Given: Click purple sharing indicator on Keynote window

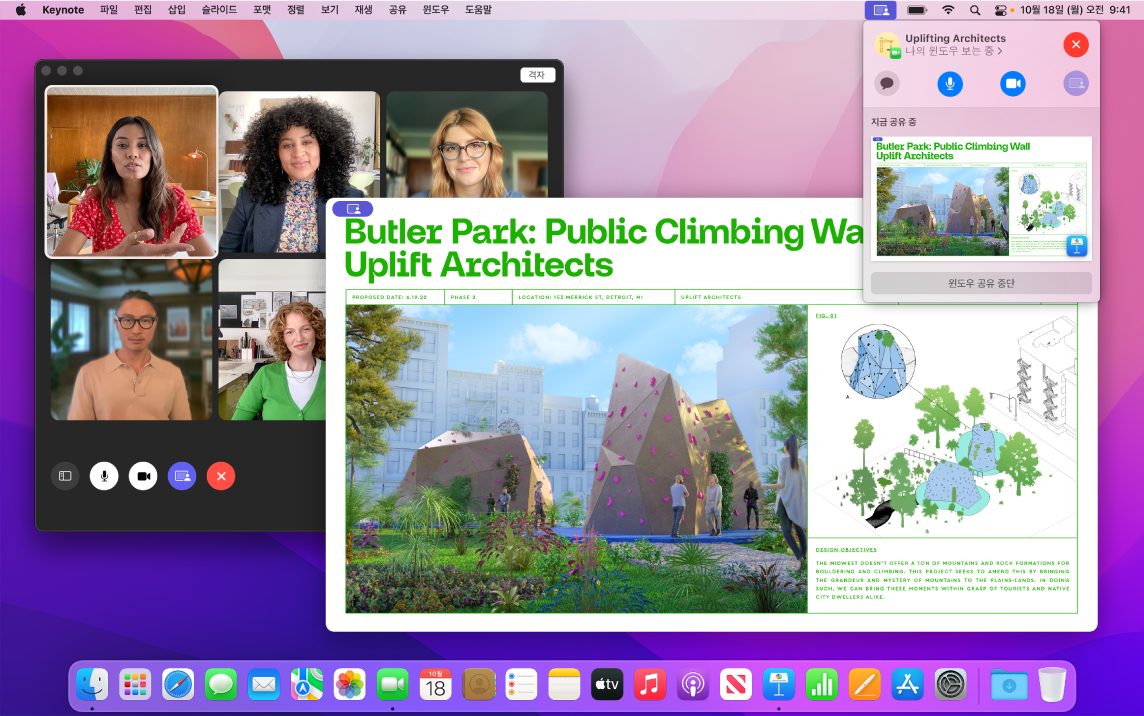Looking at the screenshot, I should 352,209.
